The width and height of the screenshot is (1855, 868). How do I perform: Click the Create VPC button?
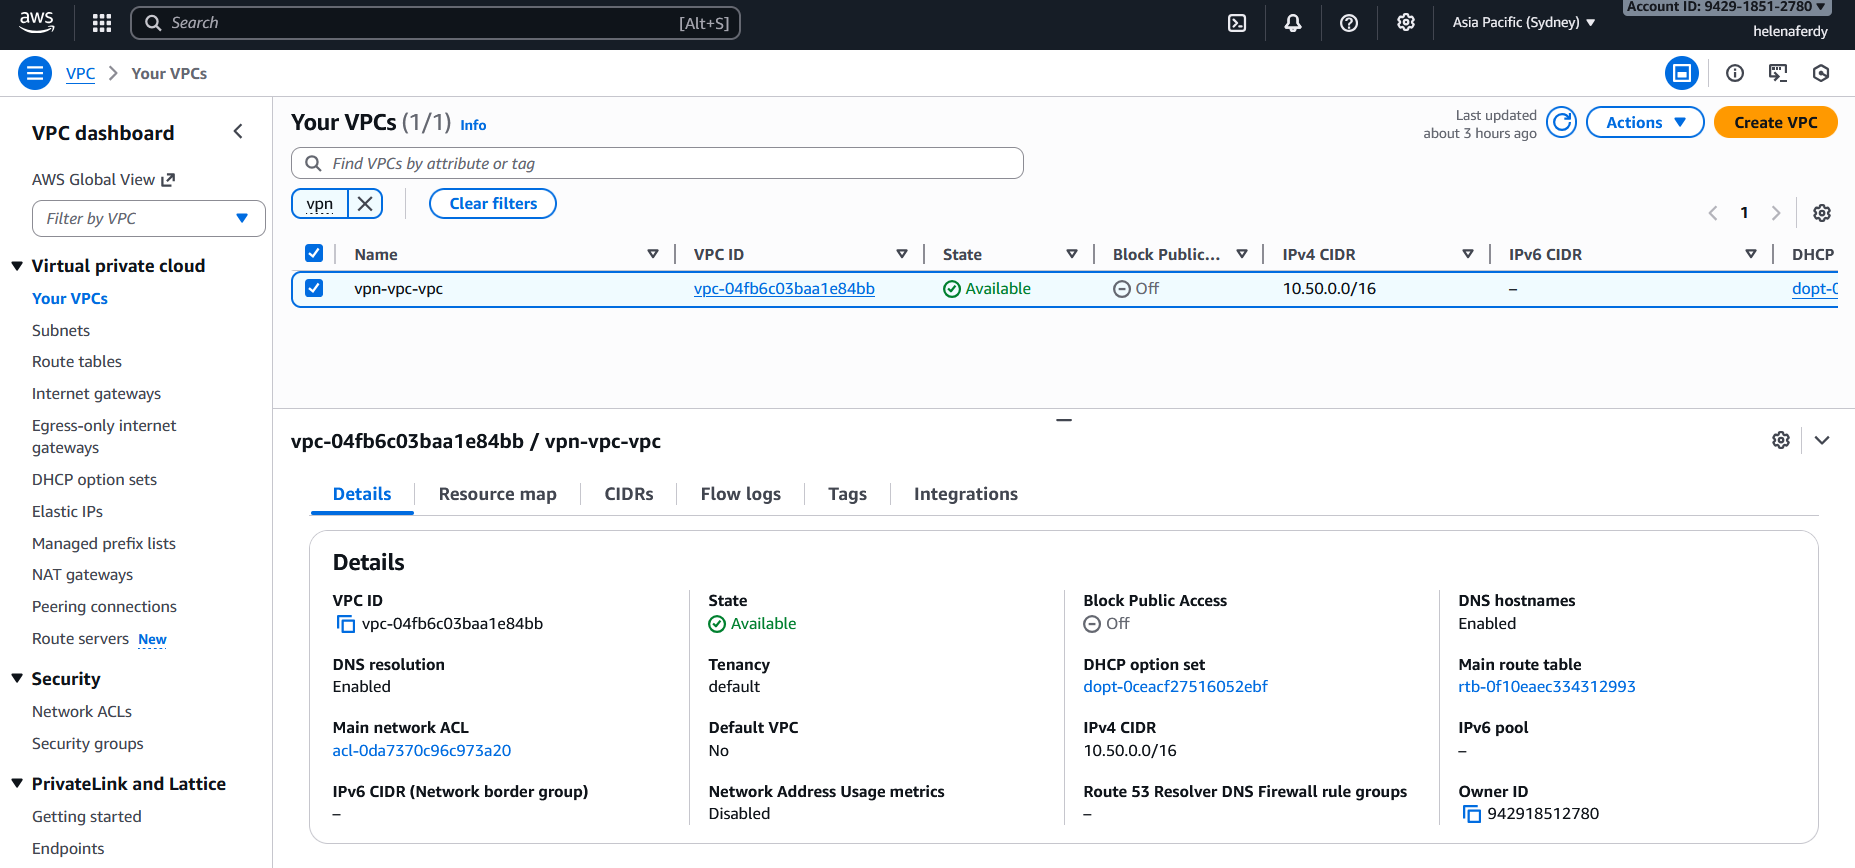point(1775,122)
